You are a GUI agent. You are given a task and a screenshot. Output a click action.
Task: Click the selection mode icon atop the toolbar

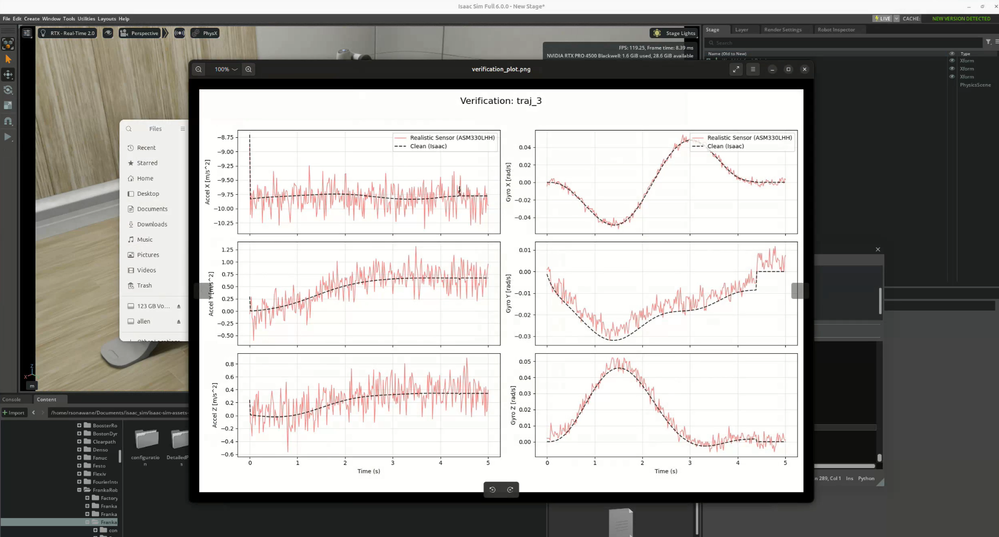tap(8, 43)
